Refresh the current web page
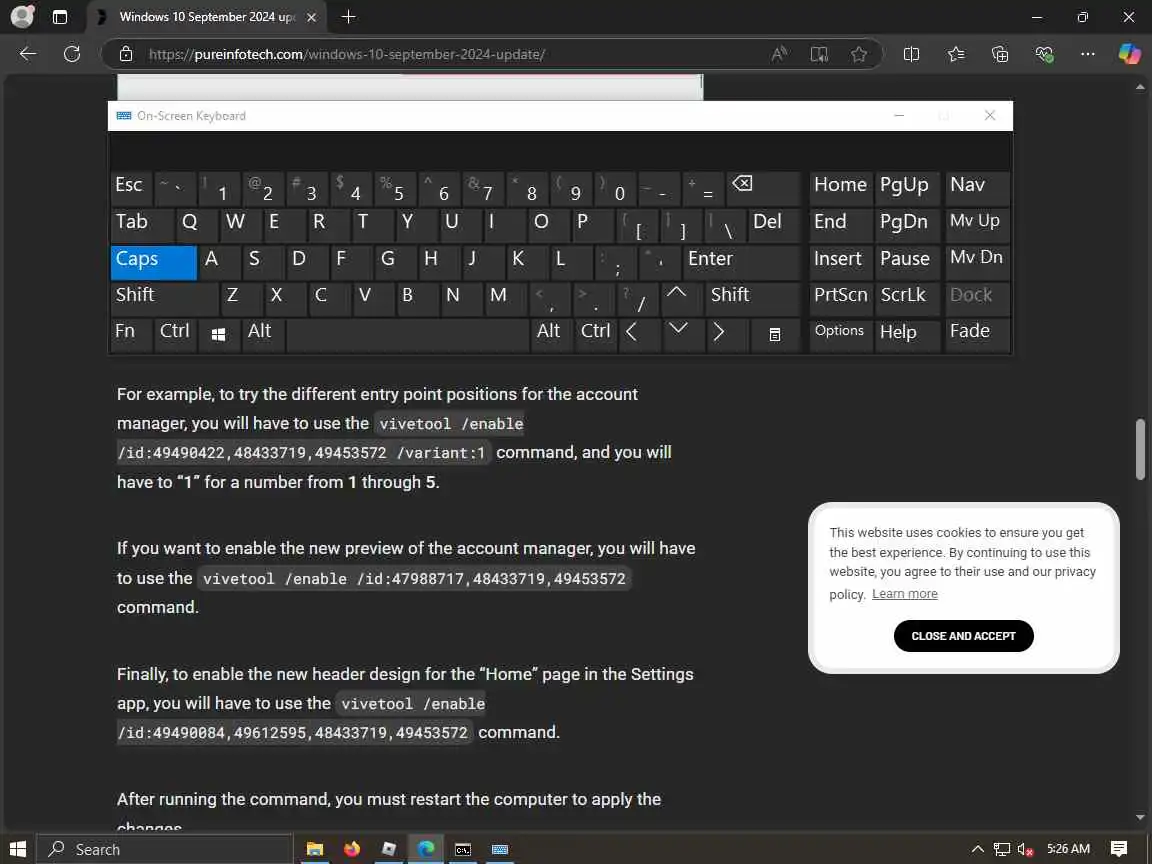Screen dimensions: 1152x864 [72, 54]
